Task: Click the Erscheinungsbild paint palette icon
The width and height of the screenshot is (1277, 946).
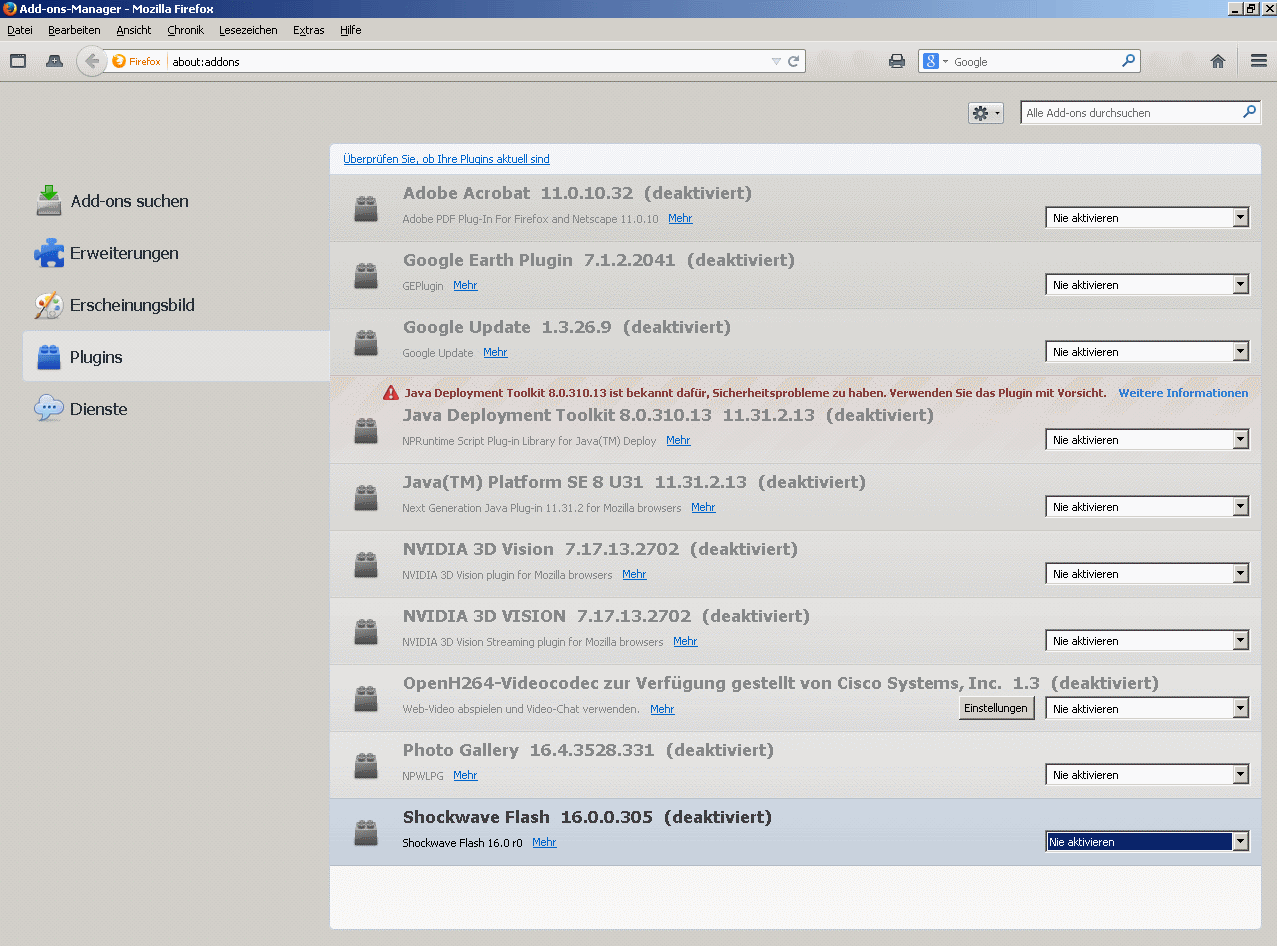Action: click(49, 305)
